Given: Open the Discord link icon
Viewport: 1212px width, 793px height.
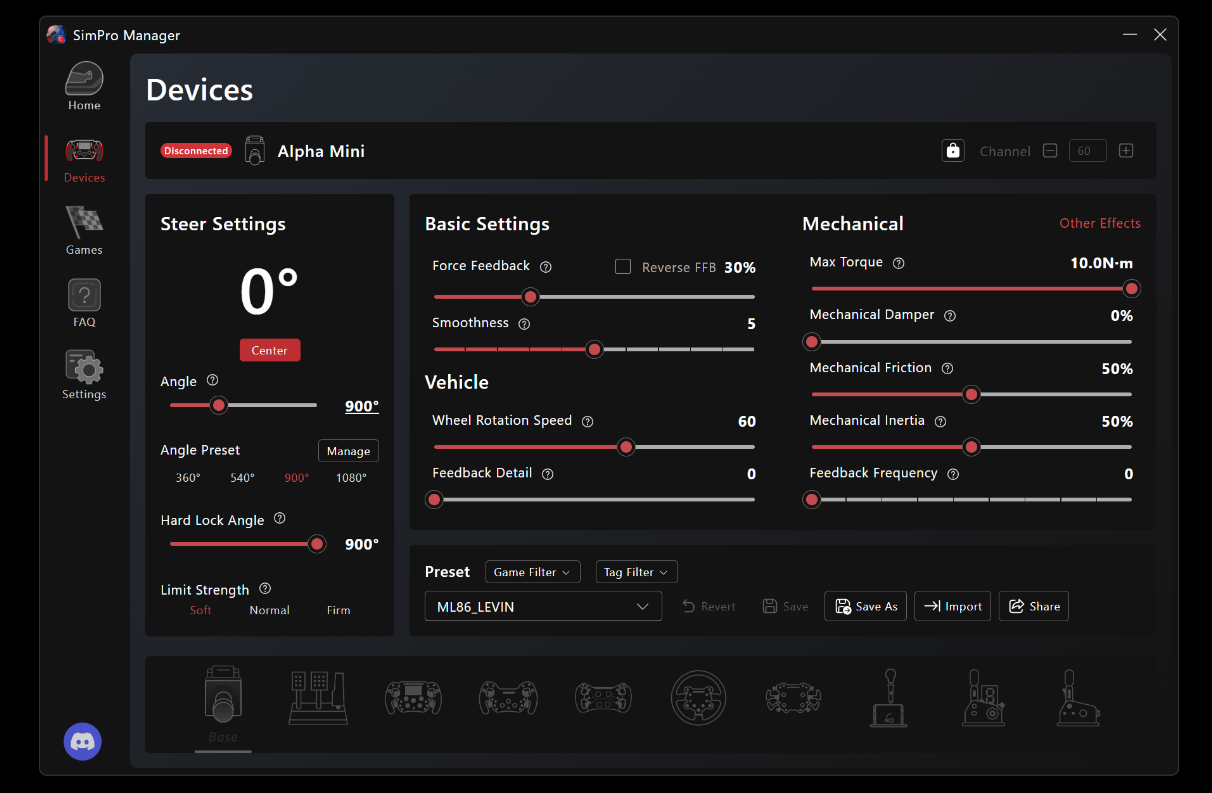Looking at the screenshot, I should pos(83,742).
